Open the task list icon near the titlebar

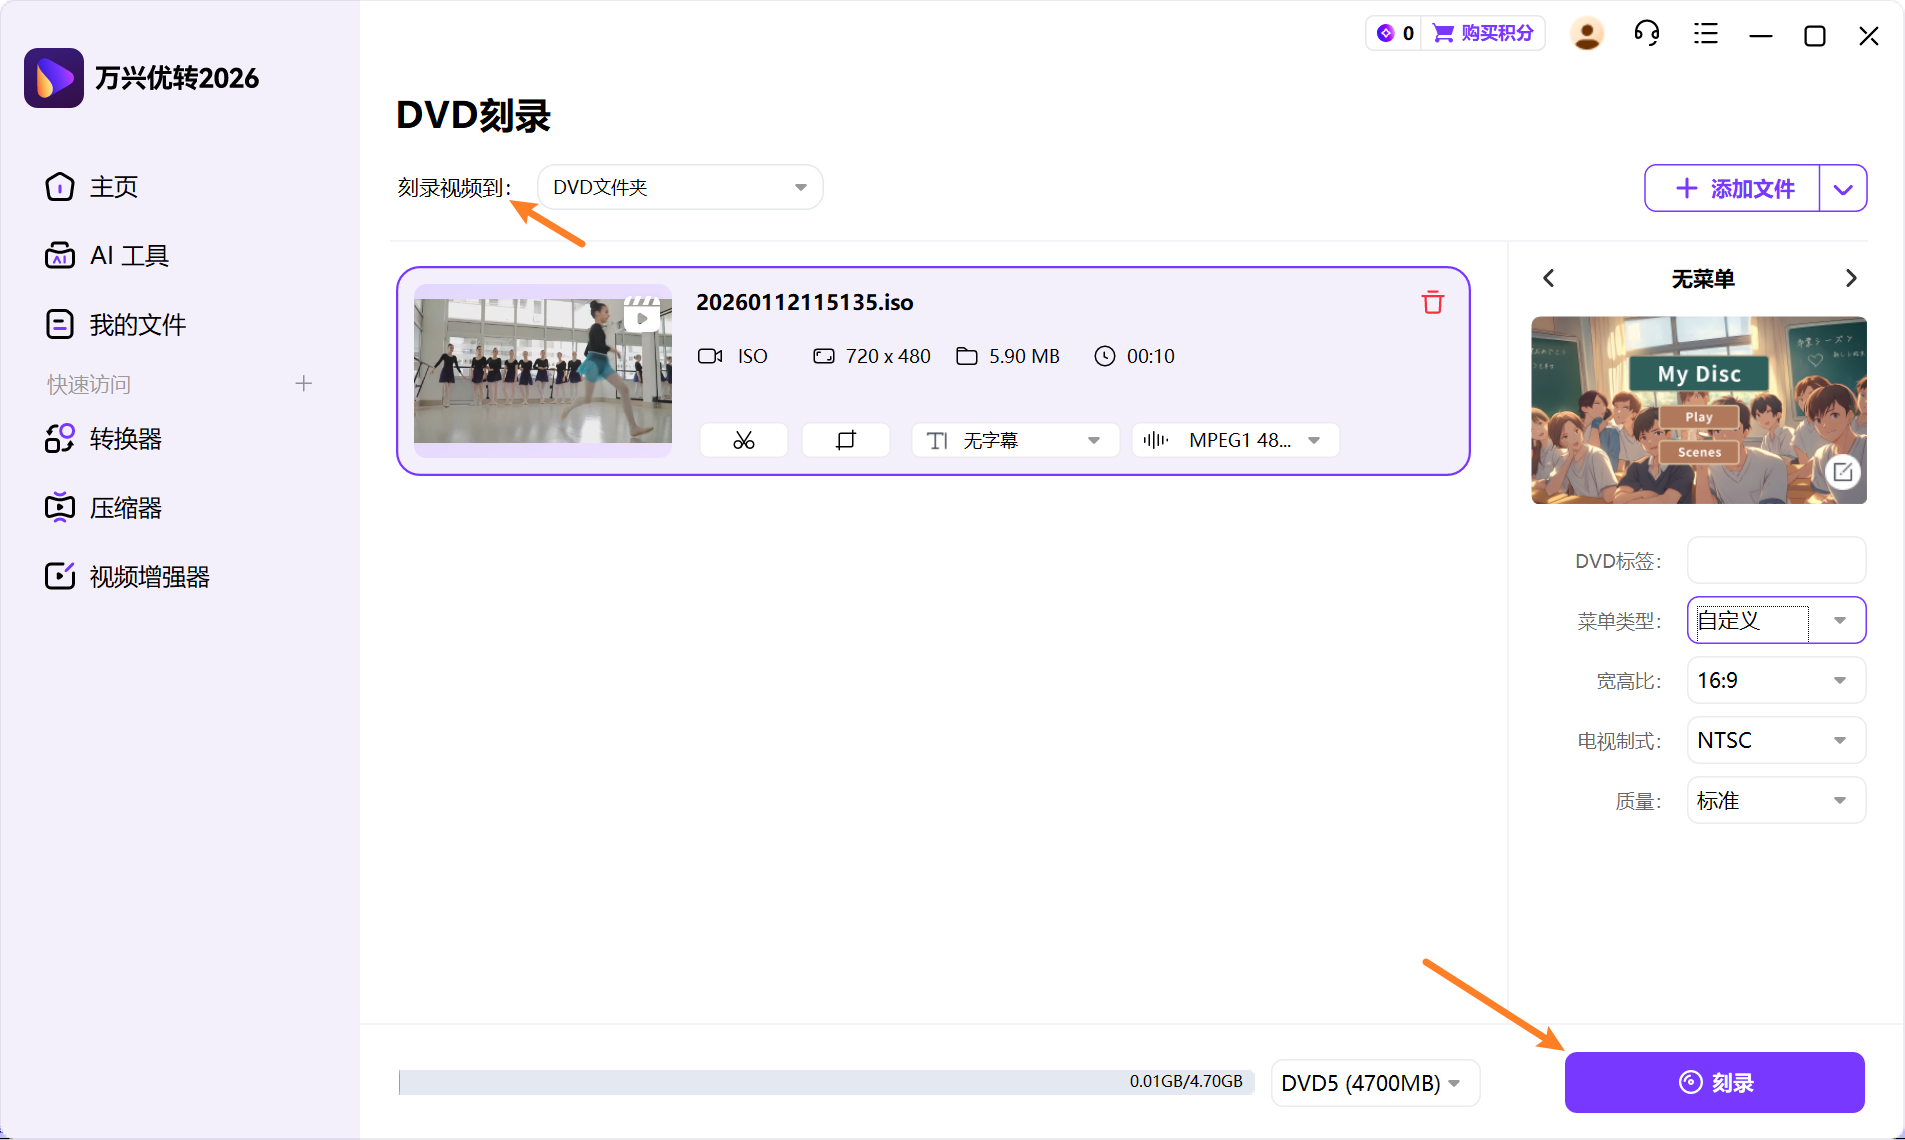tap(1705, 33)
